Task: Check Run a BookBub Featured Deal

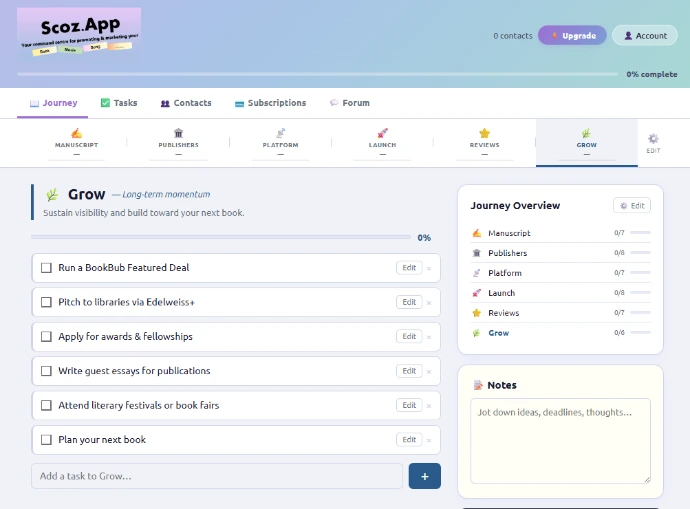Action: point(46,268)
